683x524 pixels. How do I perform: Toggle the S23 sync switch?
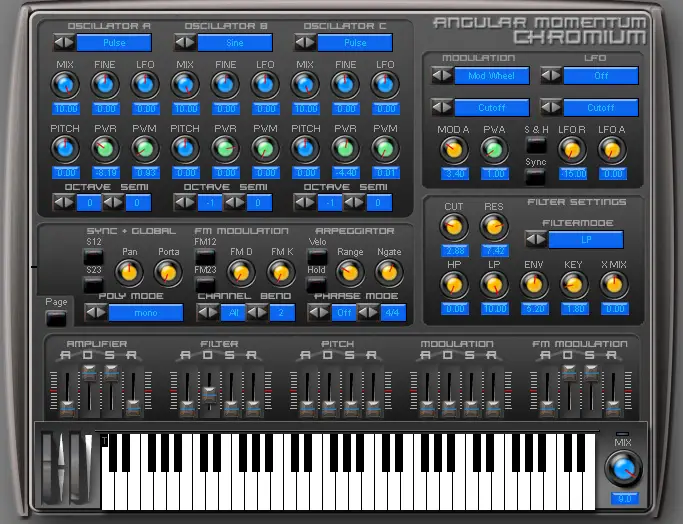pyautogui.click(x=93, y=285)
